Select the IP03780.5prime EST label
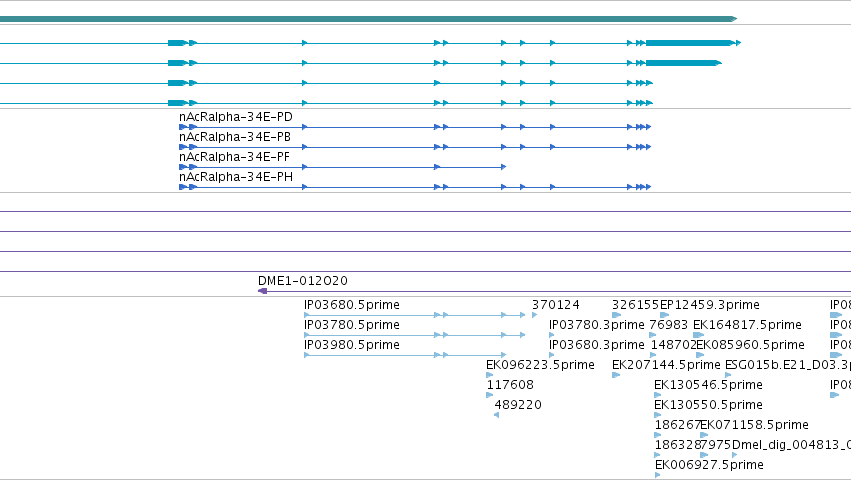Screen dimensions: 851x480 352,325
